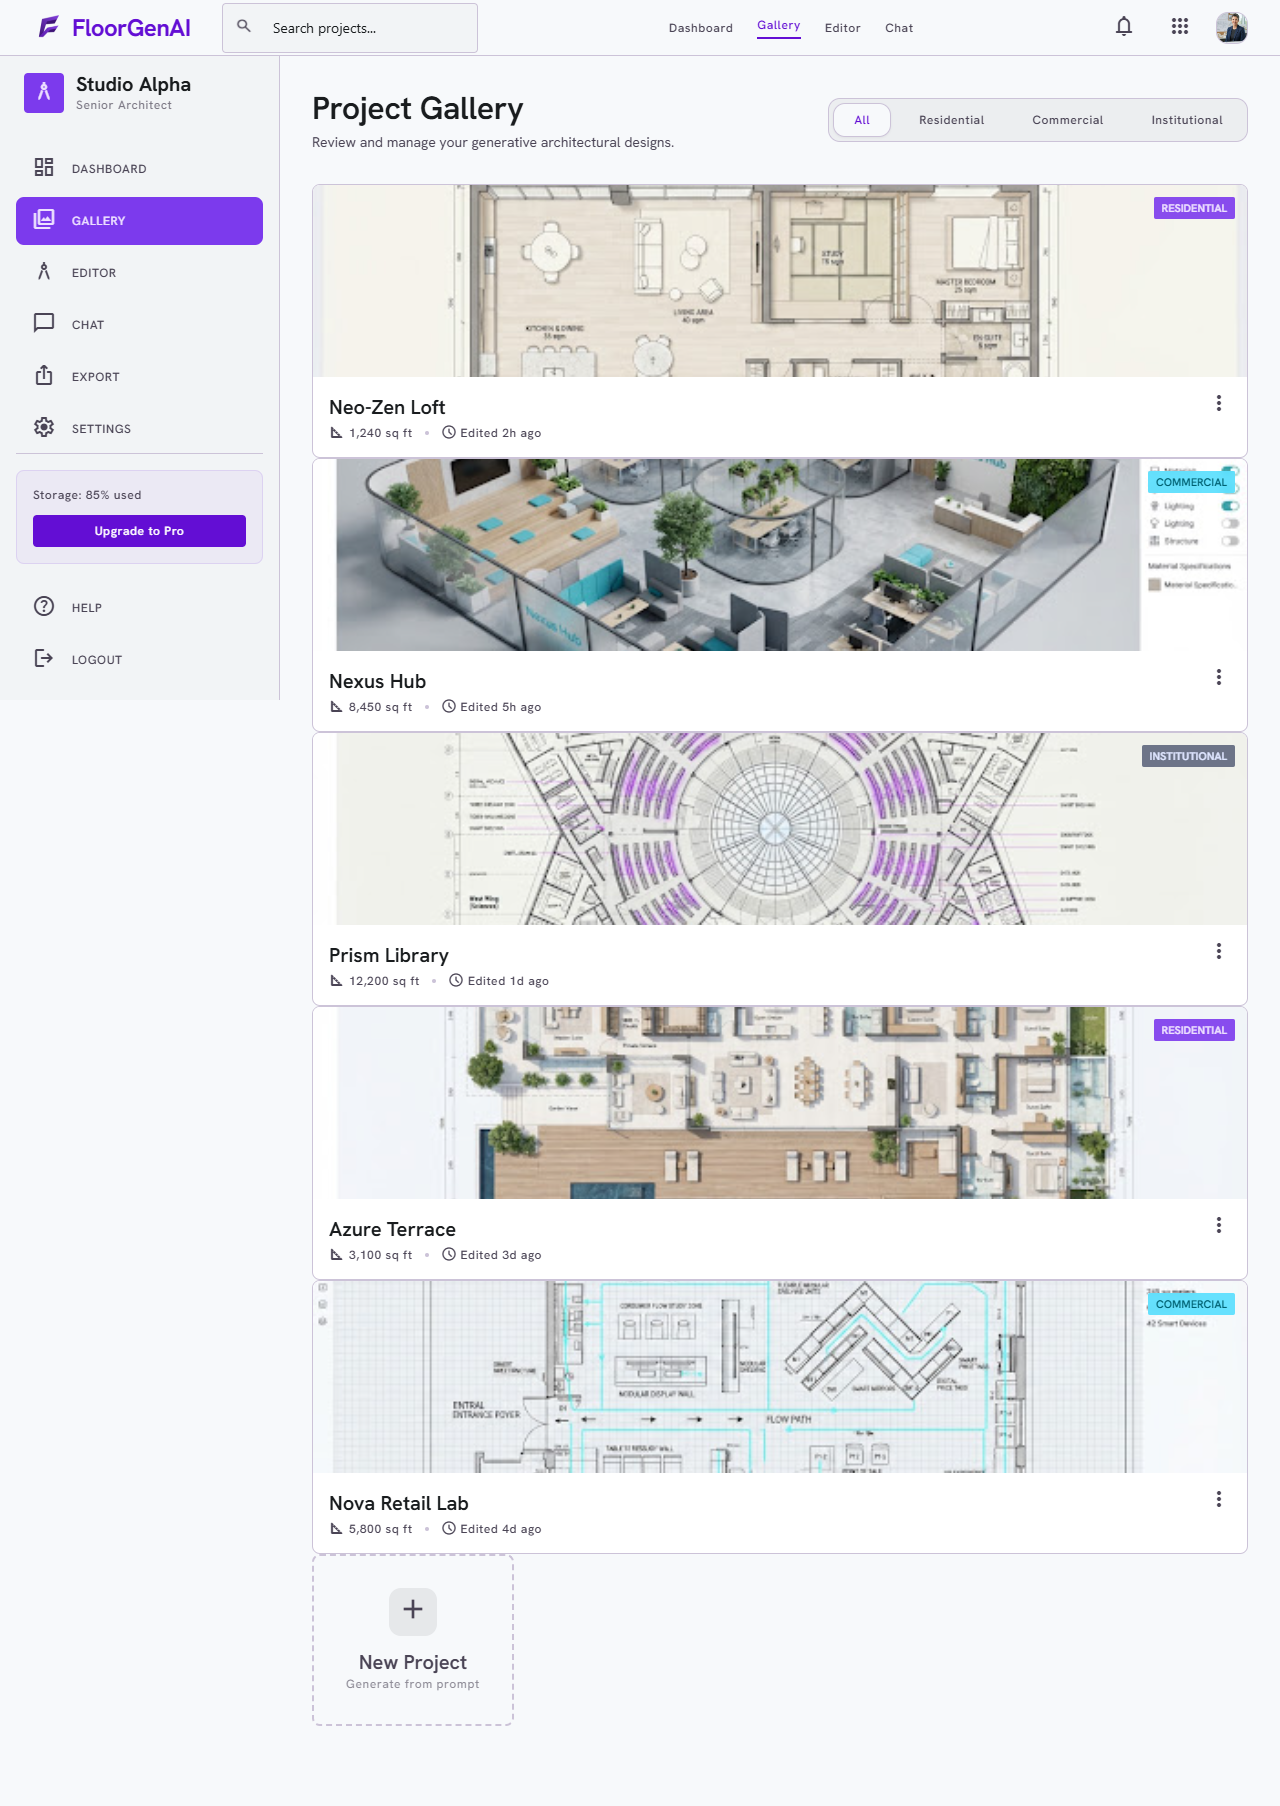Click the search magnifier icon

coord(244,27)
